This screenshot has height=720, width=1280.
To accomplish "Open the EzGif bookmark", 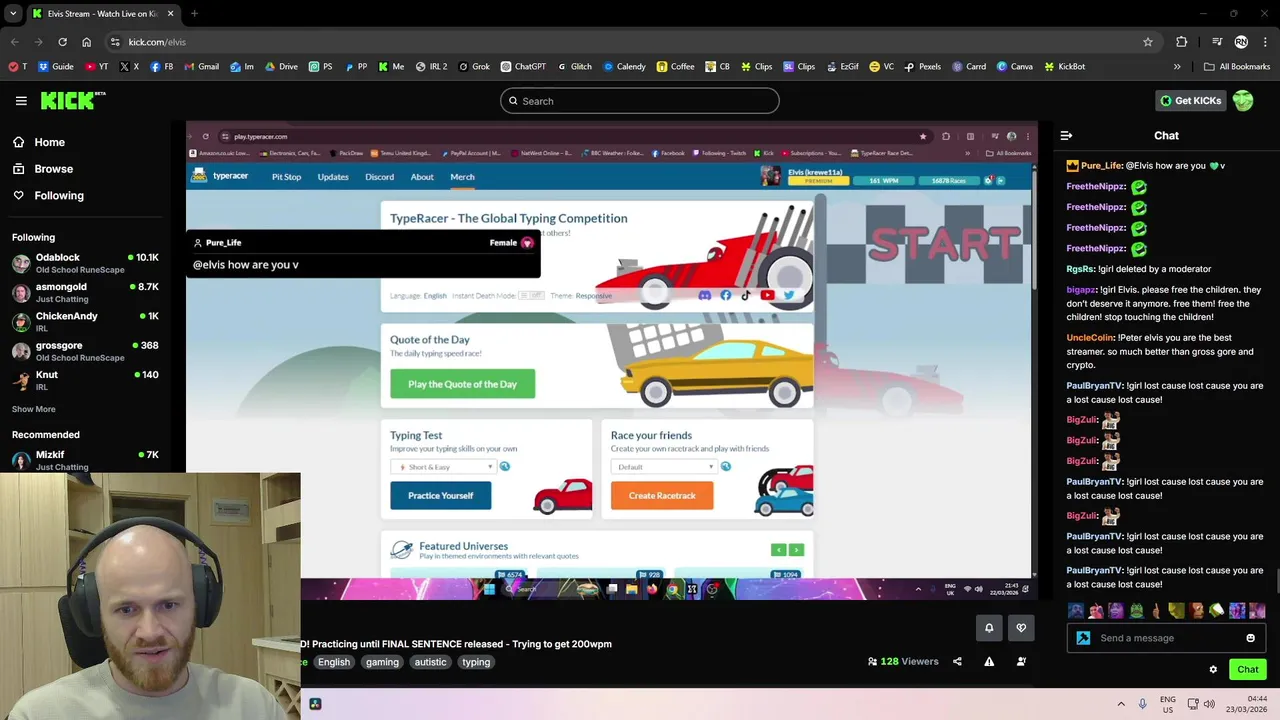I will pyautogui.click(x=842, y=66).
